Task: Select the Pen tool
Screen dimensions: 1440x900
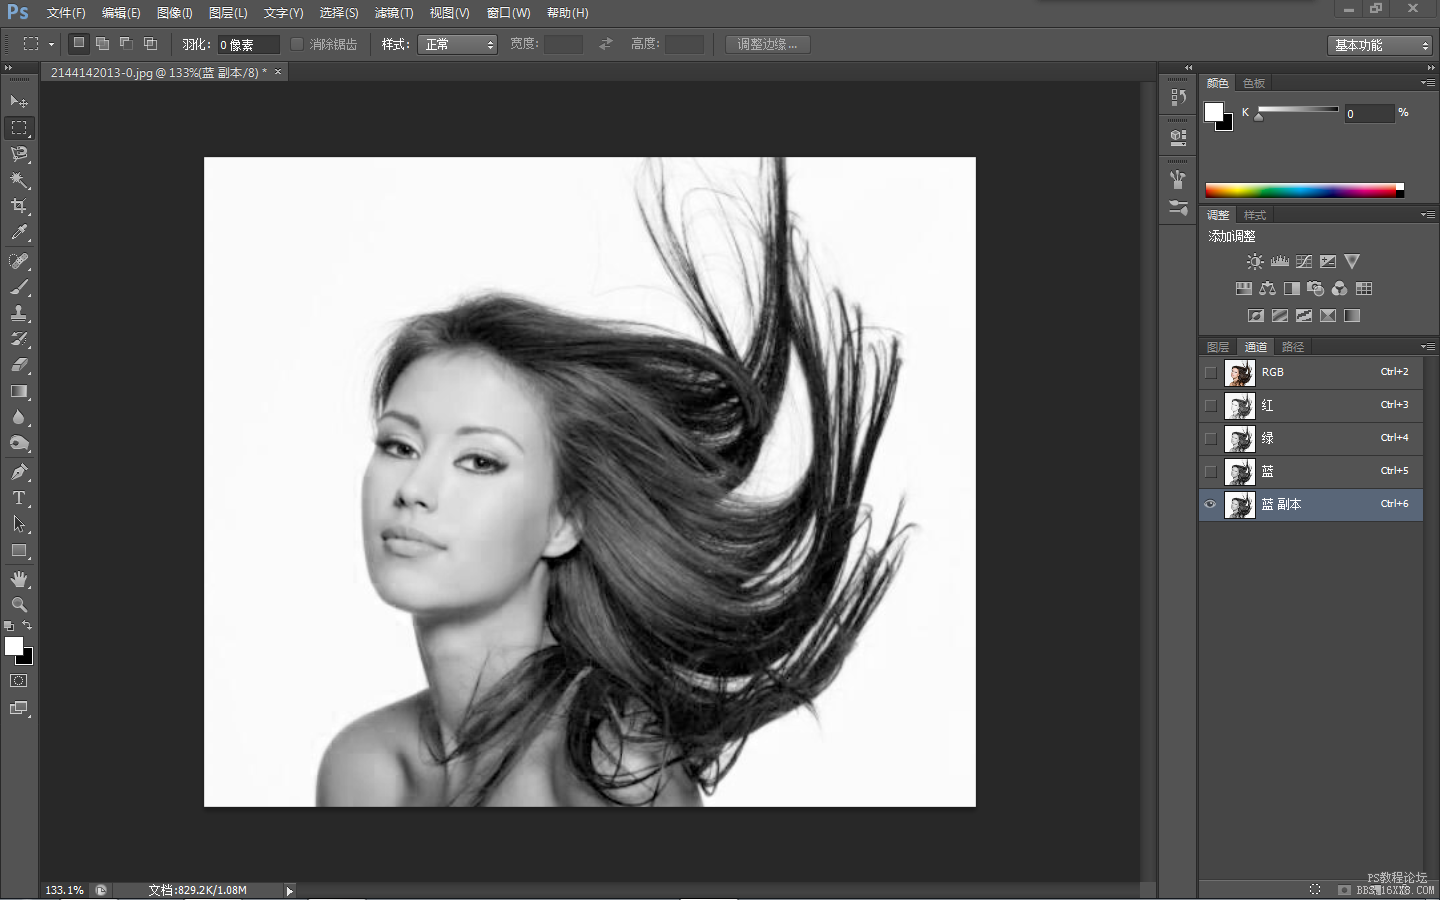Action: [x=19, y=472]
